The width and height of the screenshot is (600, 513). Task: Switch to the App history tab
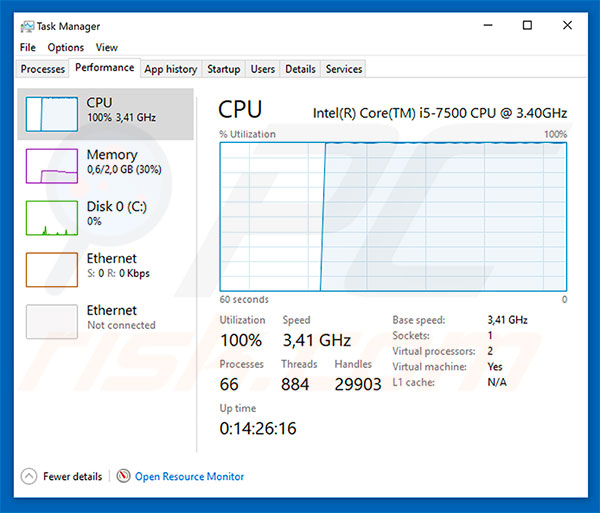(170, 69)
